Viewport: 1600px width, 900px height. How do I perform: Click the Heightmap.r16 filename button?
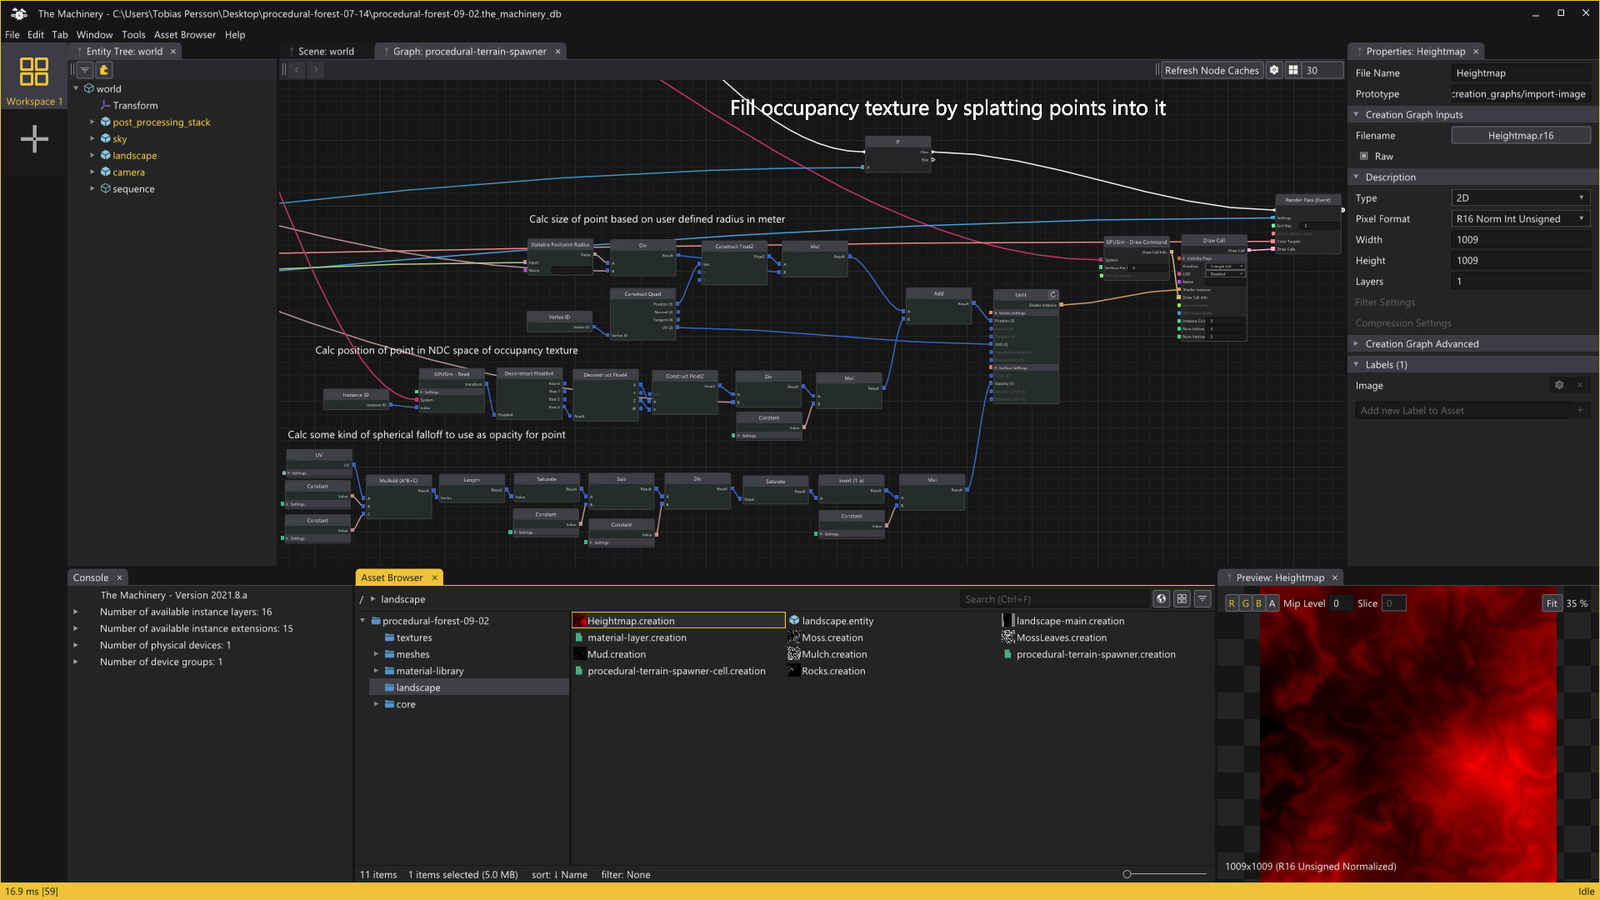point(1520,136)
